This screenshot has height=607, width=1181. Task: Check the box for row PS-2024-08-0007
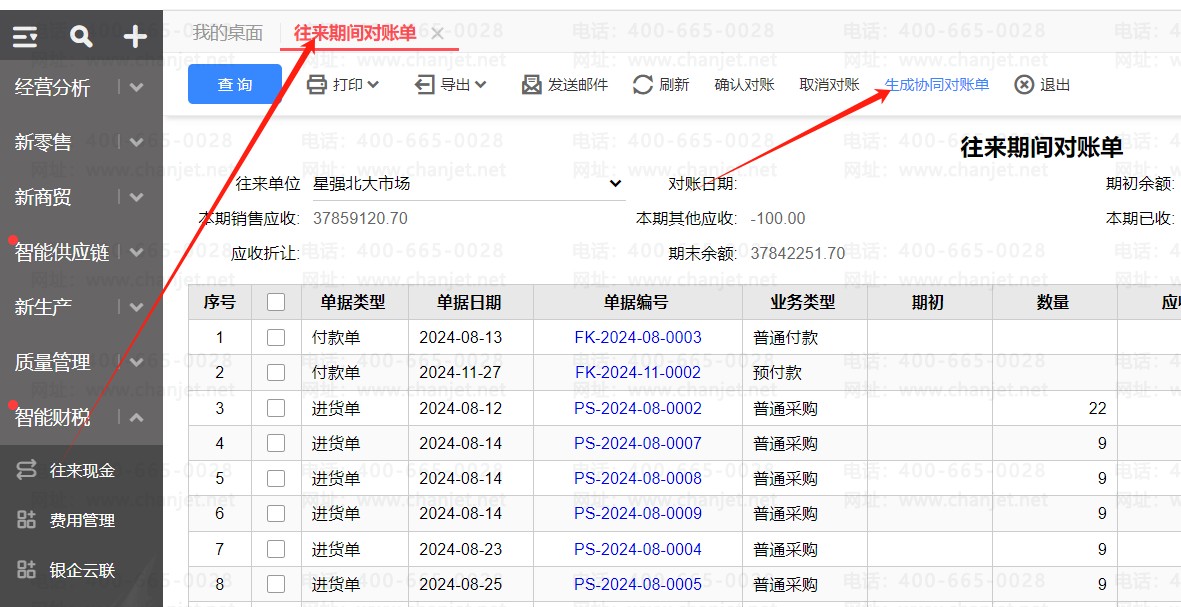276,444
